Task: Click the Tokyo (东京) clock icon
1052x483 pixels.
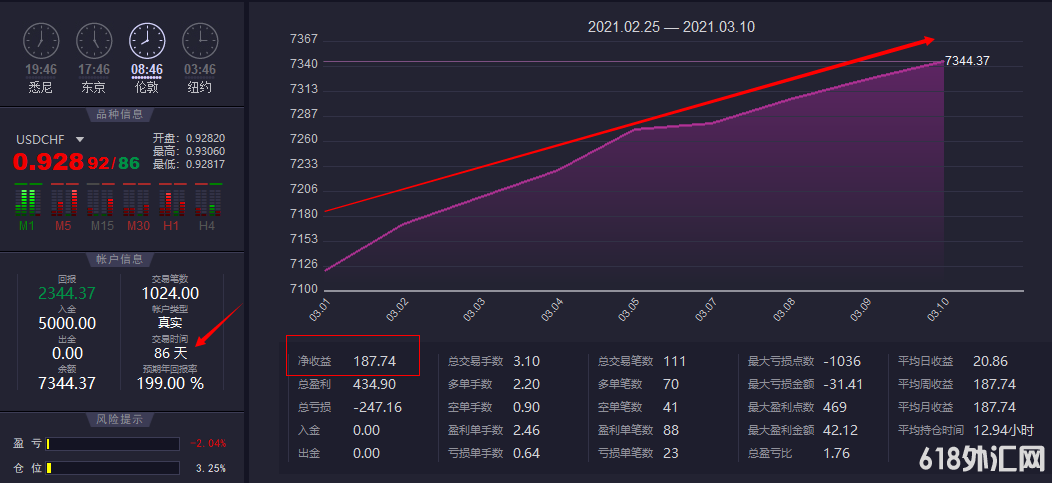Action: (94, 41)
